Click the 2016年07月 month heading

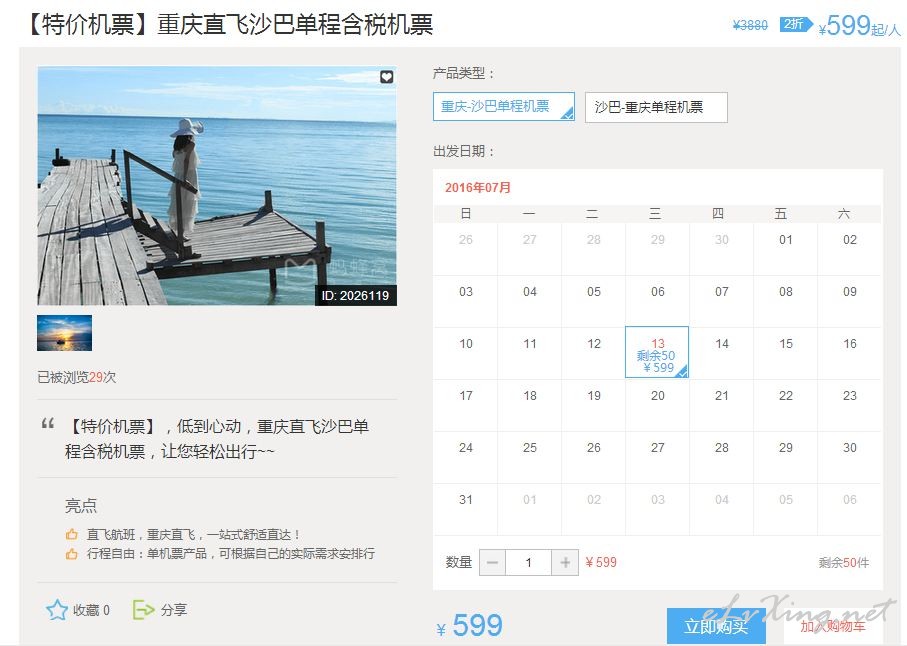[x=478, y=187]
